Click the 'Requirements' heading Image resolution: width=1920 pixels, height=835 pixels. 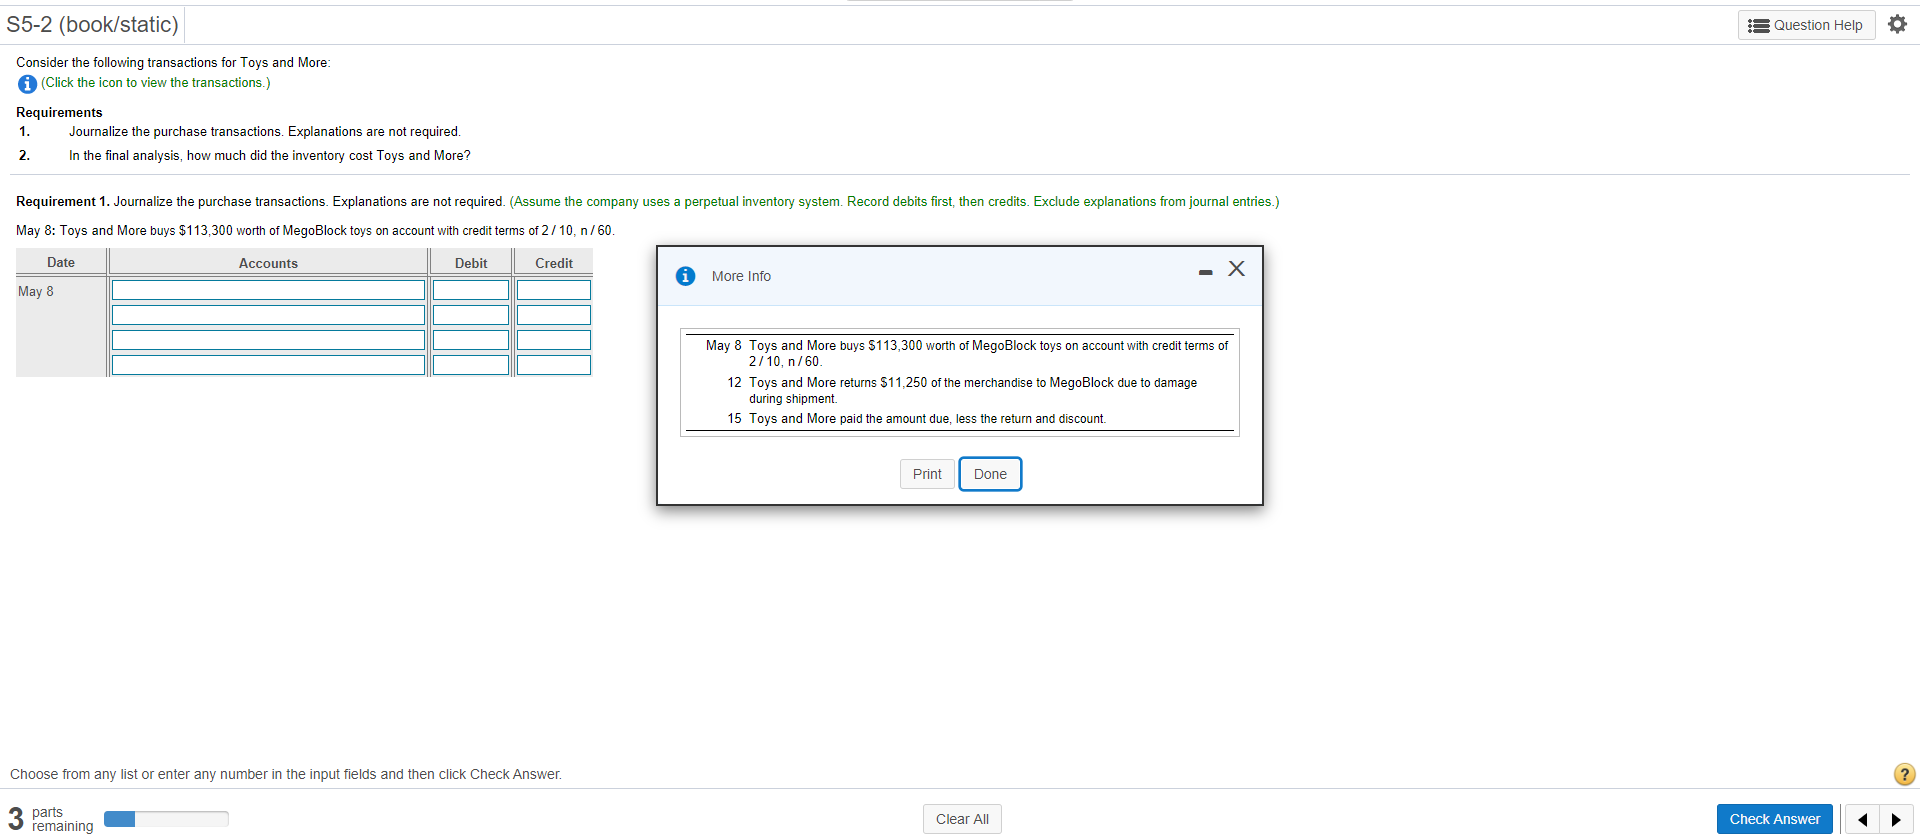point(59,112)
